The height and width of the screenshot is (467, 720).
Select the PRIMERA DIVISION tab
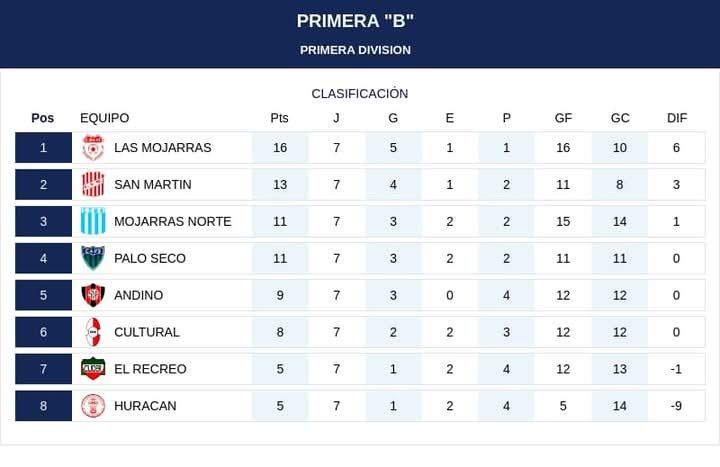point(355,50)
